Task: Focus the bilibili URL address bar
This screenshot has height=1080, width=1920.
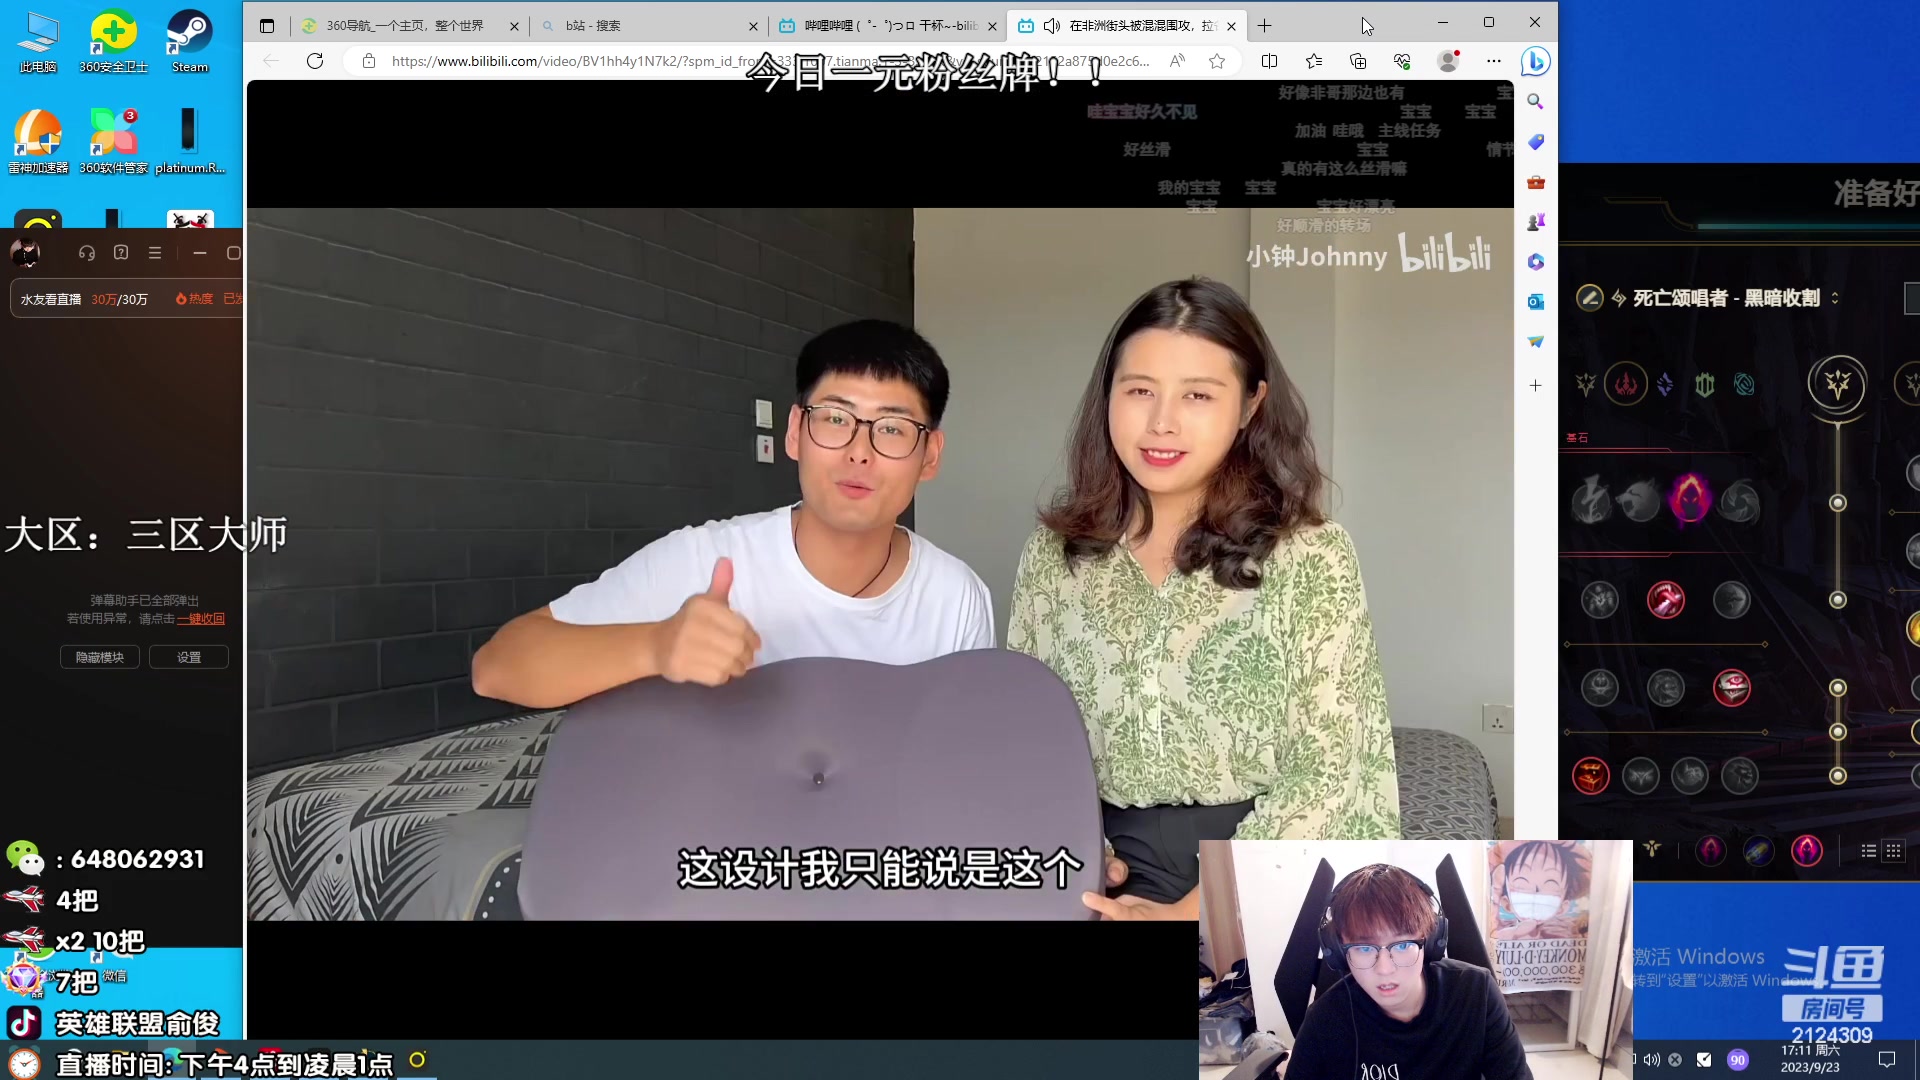Action: (x=770, y=61)
